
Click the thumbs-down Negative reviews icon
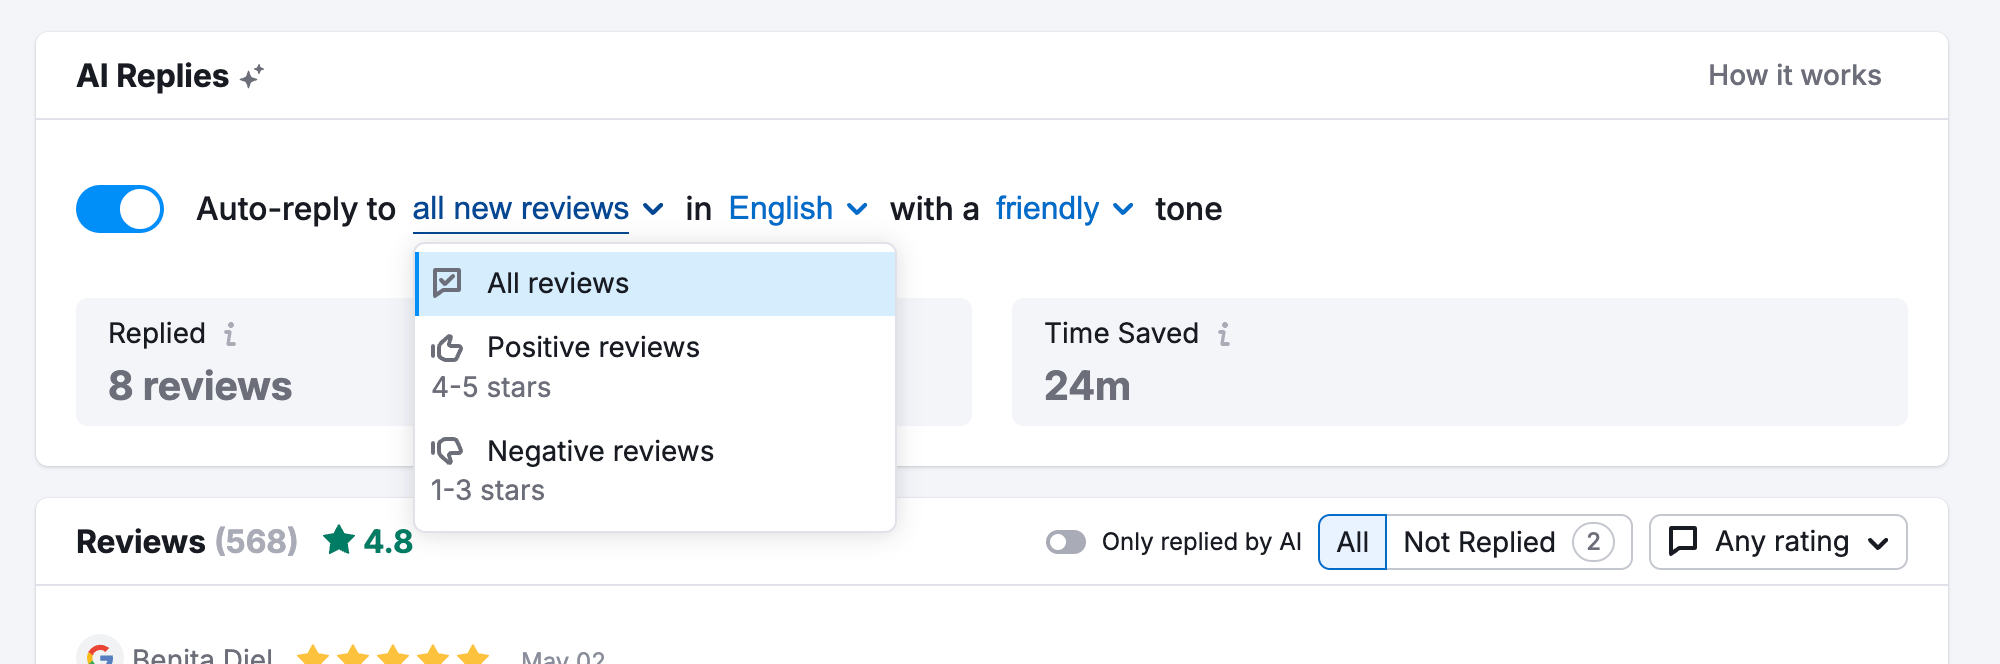(447, 451)
